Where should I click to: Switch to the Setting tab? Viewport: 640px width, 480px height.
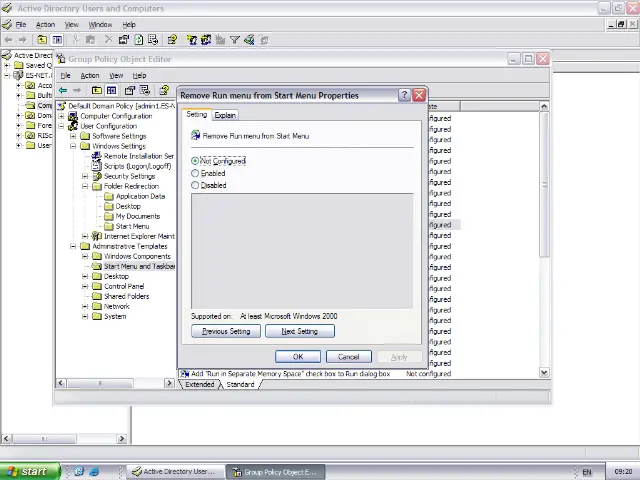point(197,114)
